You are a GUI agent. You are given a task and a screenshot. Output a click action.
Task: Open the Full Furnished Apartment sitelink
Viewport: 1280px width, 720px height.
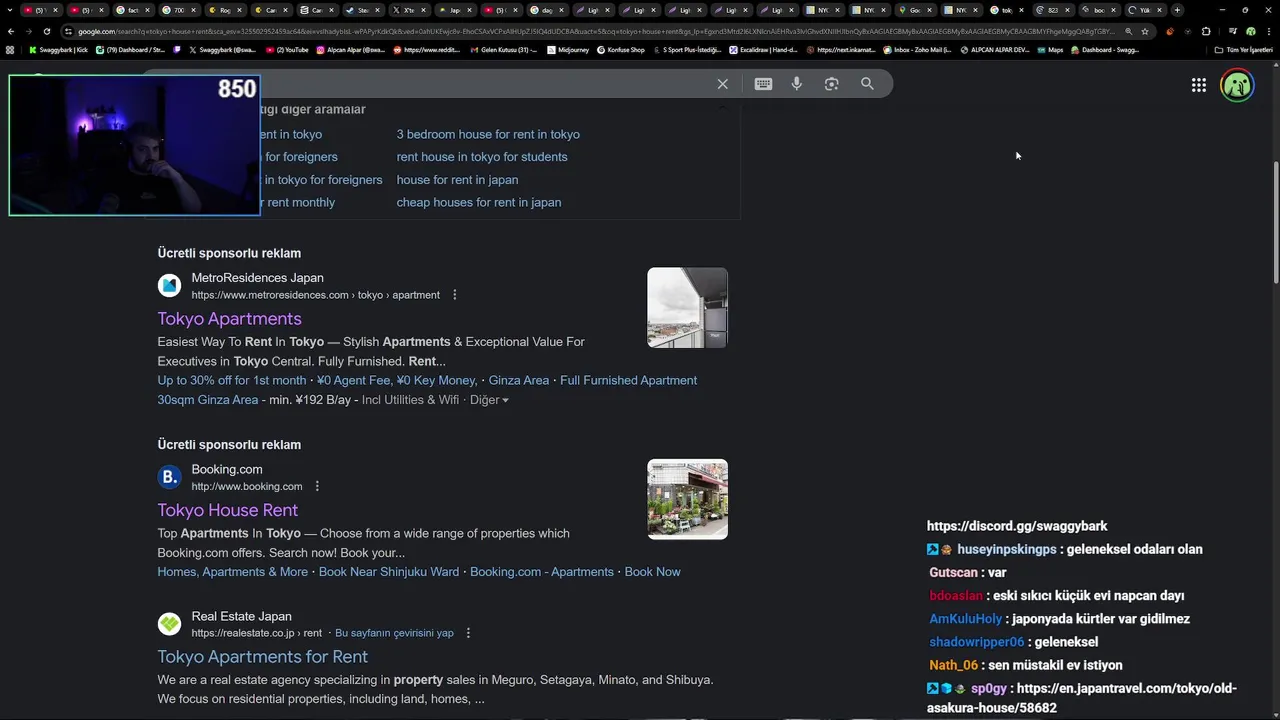tap(628, 380)
